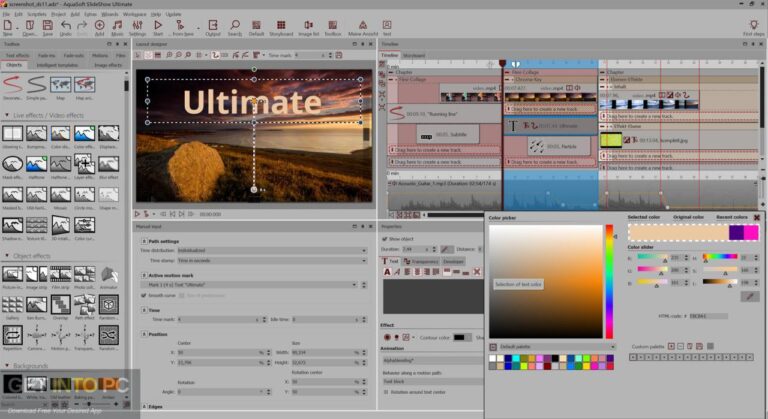The width and height of the screenshot is (768, 419).
Task: Click the Music note toolbar icon
Action: coord(118,25)
